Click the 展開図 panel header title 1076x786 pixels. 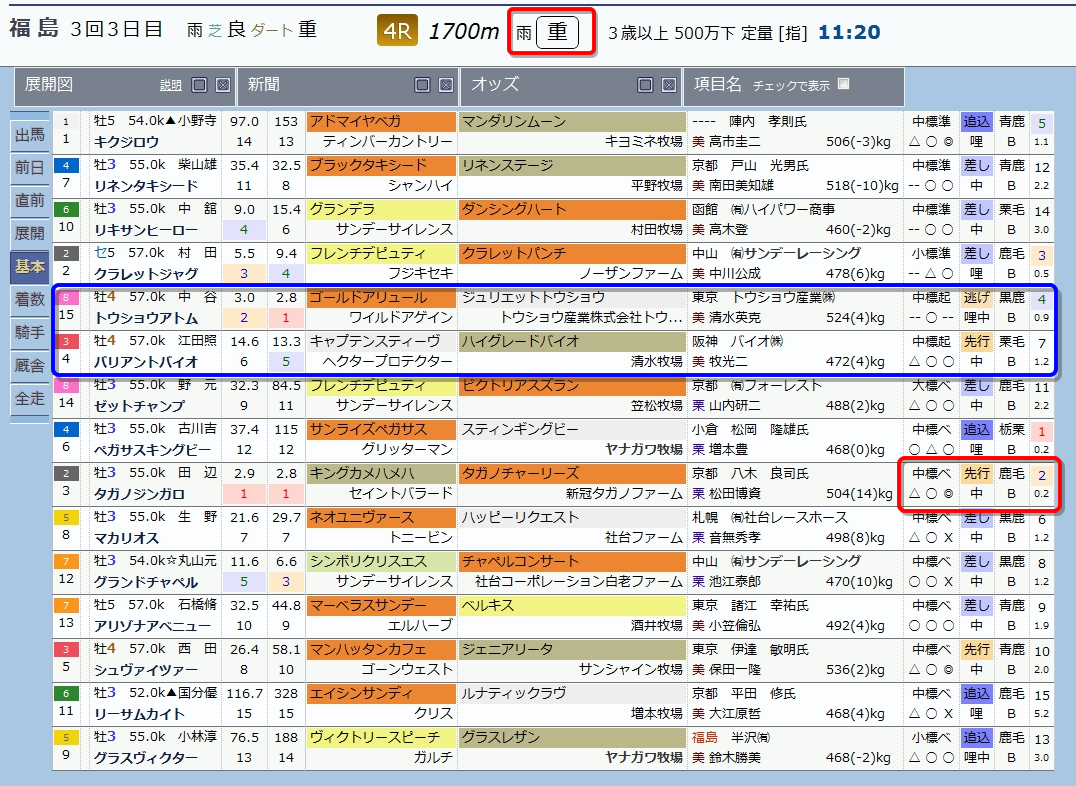[x=49, y=84]
